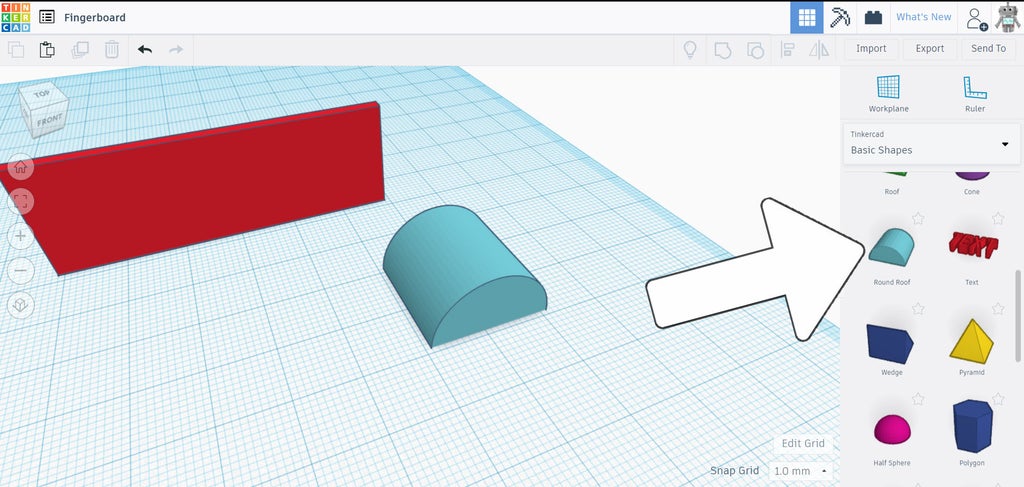Image resolution: width=1024 pixels, height=487 pixels.
Task: Select the teal round roof on workplane
Action: click(464, 276)
